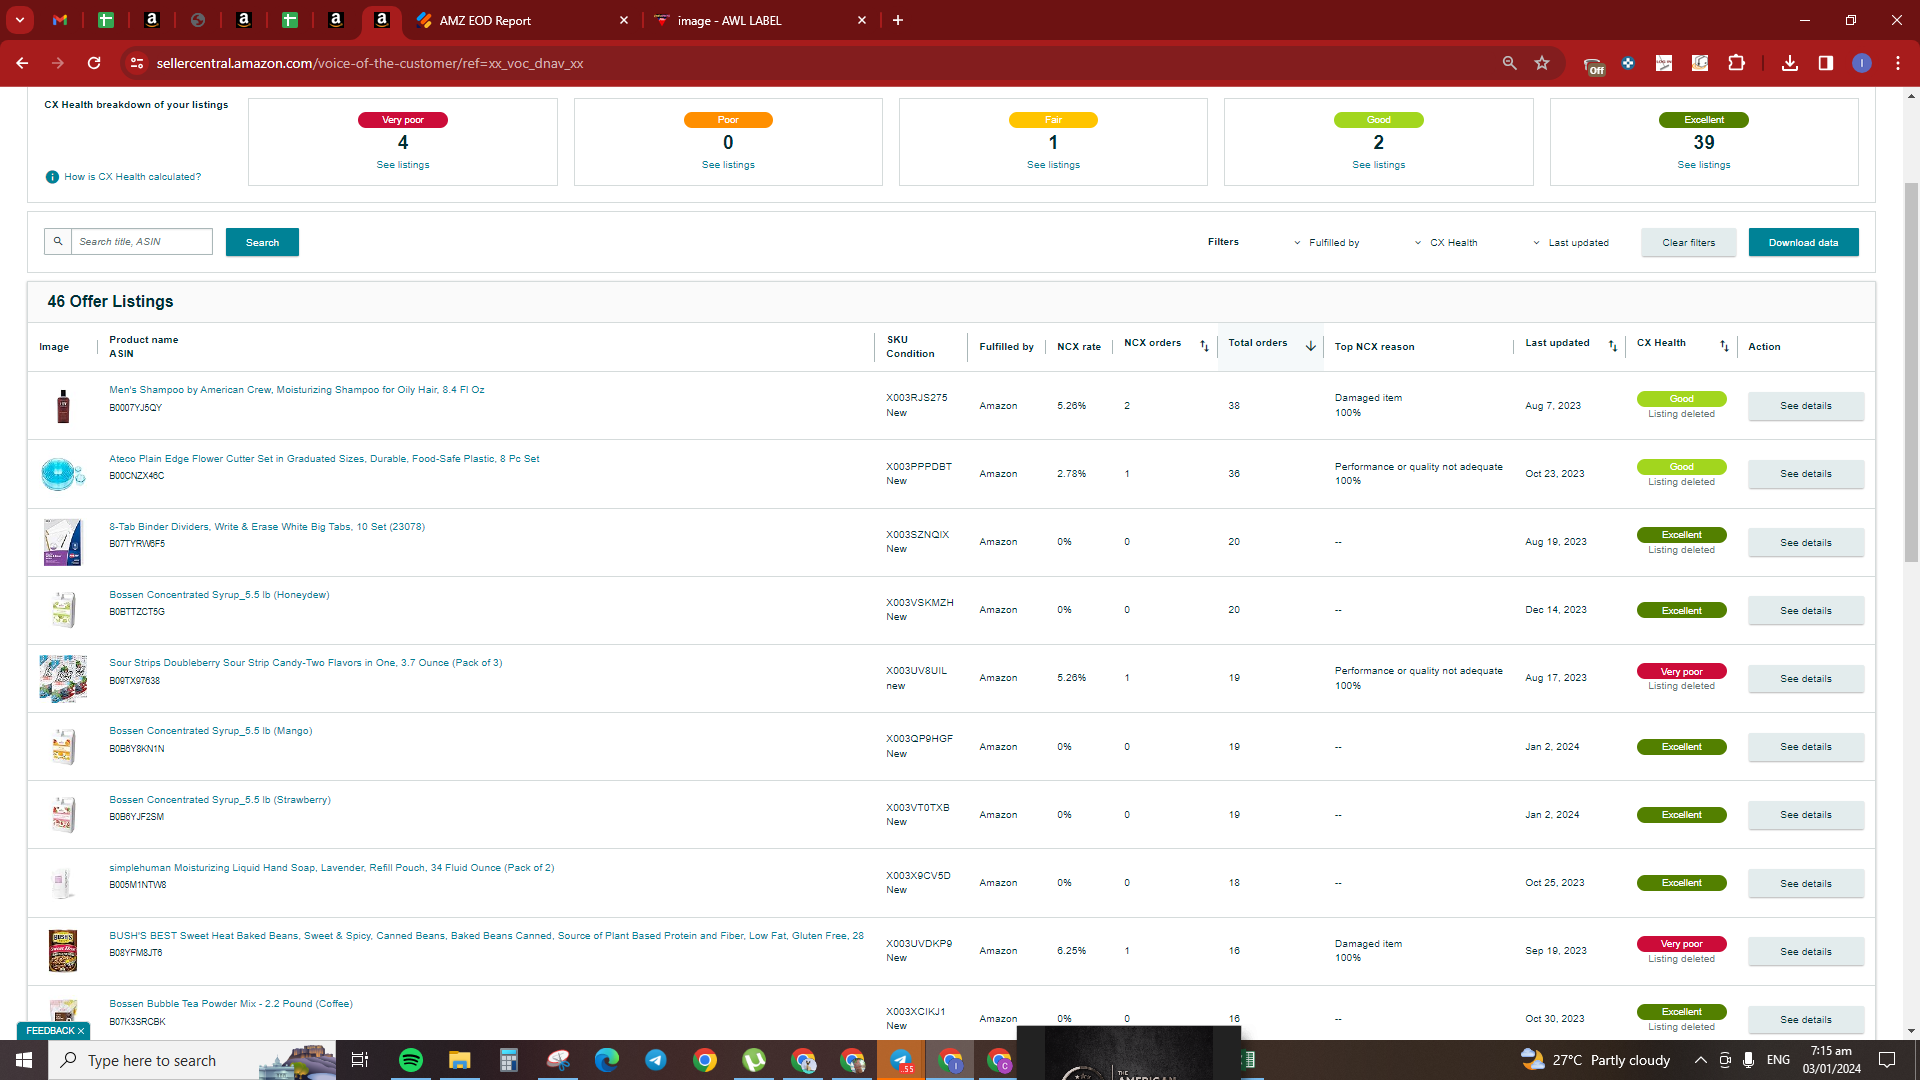Sort by NCX orders column arrows

coord(1204,346)
